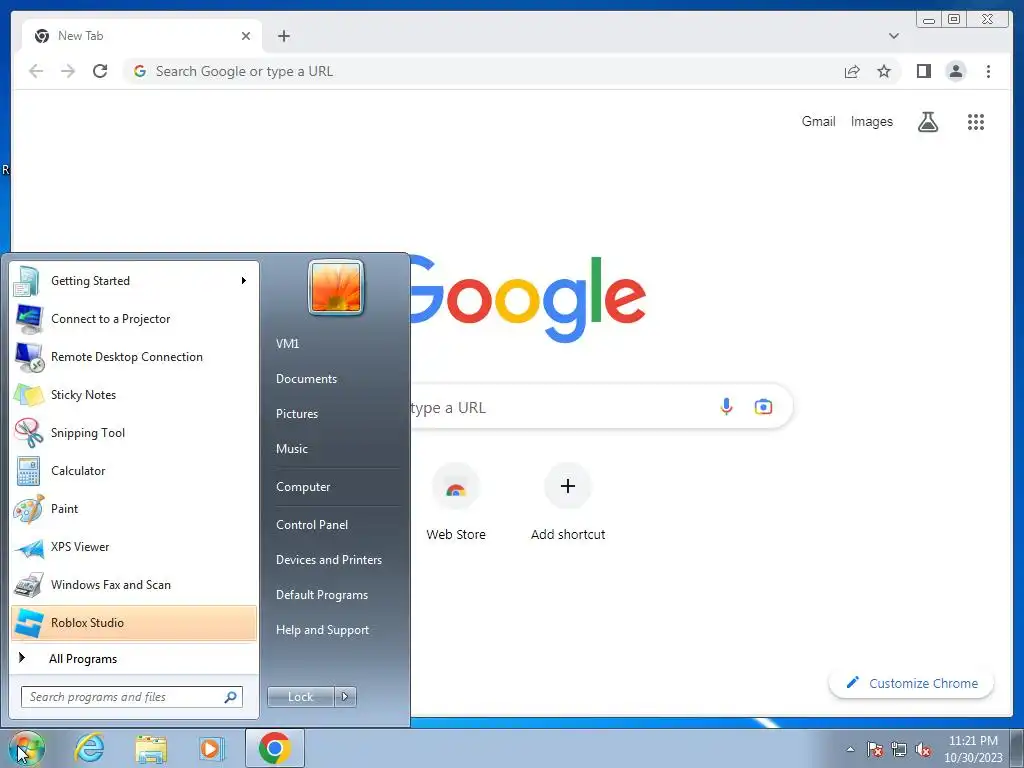Open Internet Explorer from taskbar
The height and width of the screenshot is (768, 1024).
click(89, 748)
